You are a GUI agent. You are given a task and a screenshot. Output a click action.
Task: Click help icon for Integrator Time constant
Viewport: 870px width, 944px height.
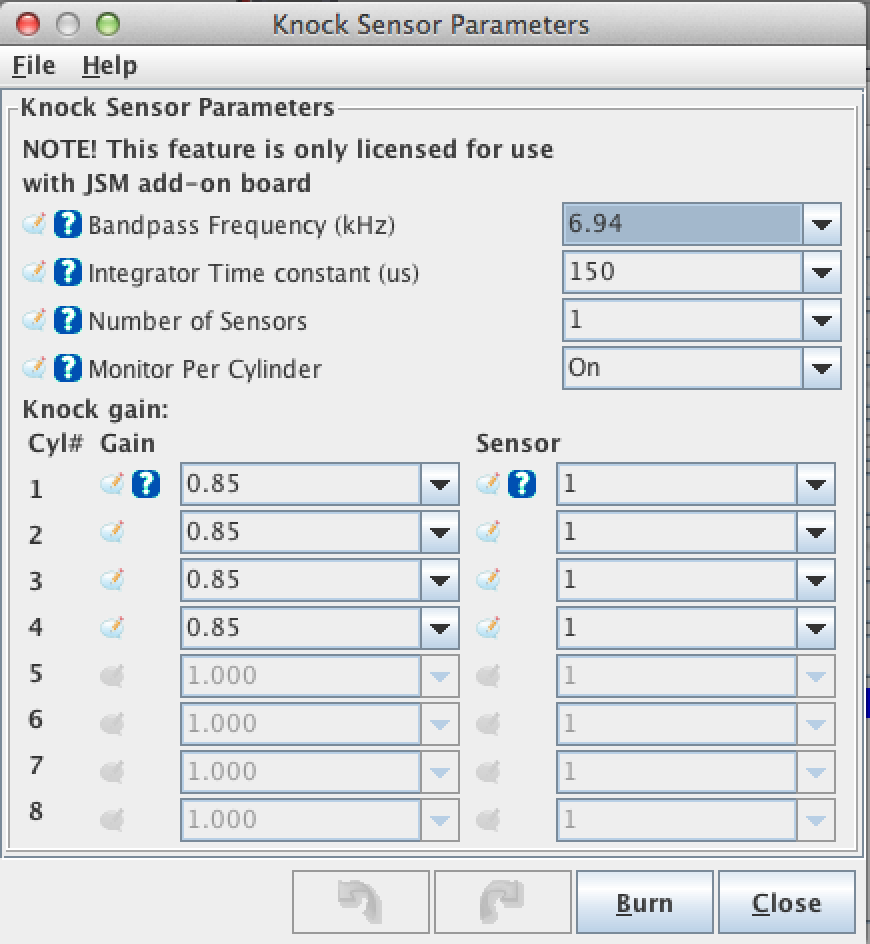click(x=67, y=272)
